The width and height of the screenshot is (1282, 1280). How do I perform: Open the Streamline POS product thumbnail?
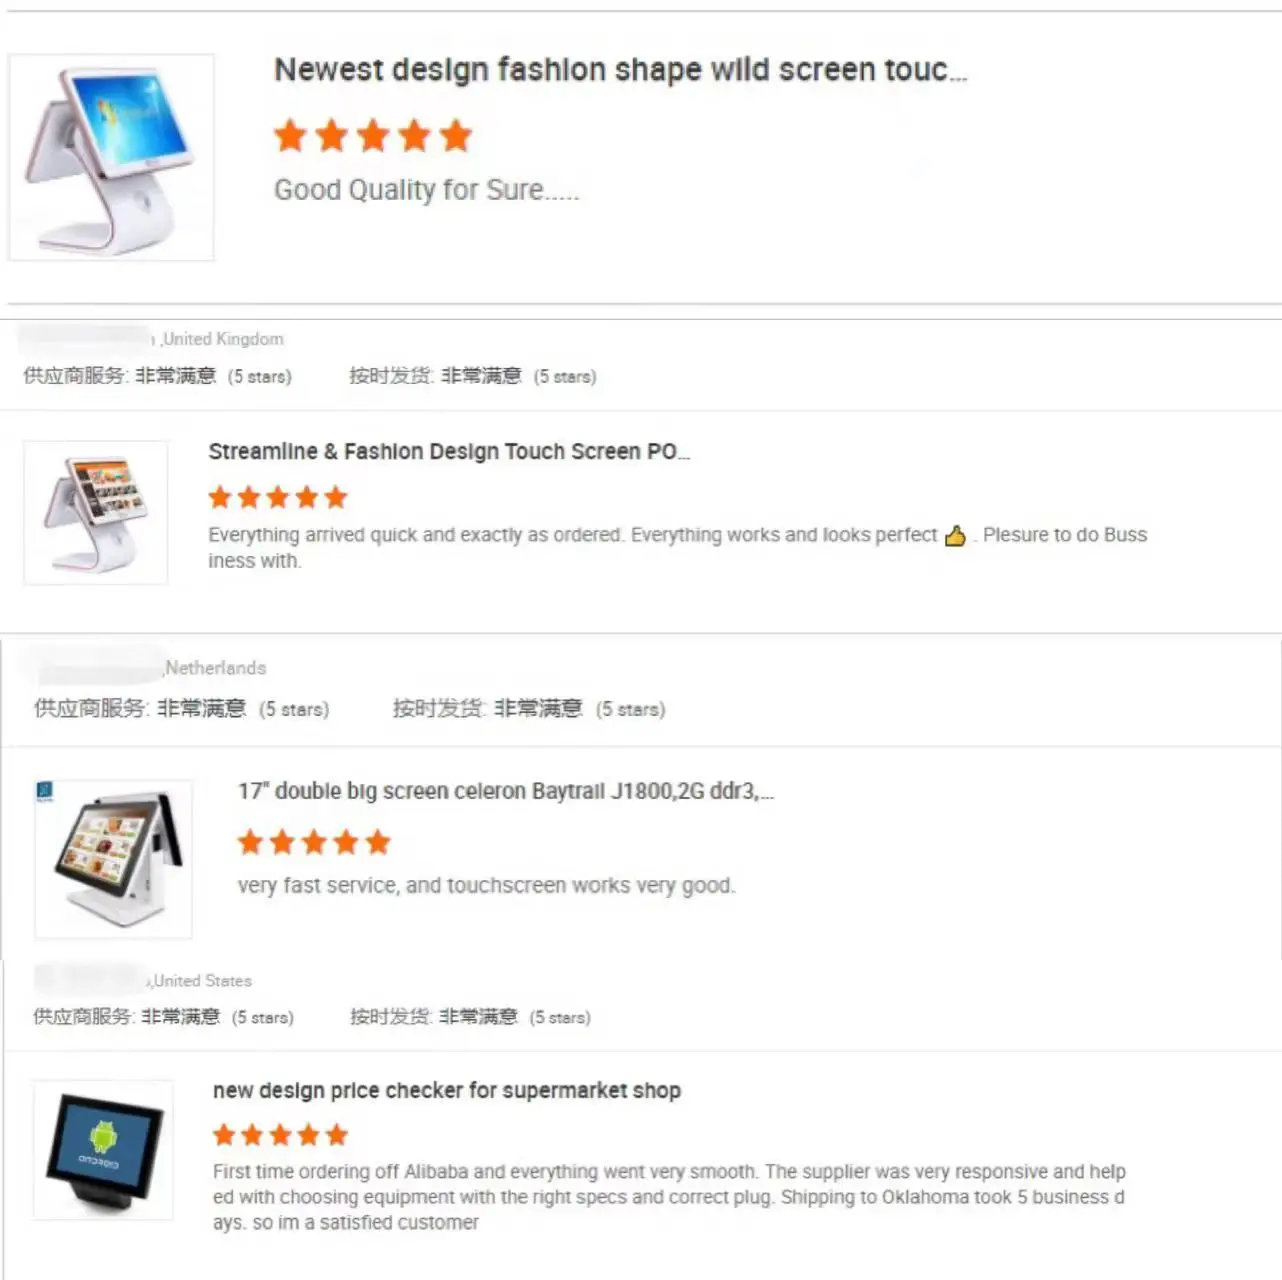[x=96, y=513]
